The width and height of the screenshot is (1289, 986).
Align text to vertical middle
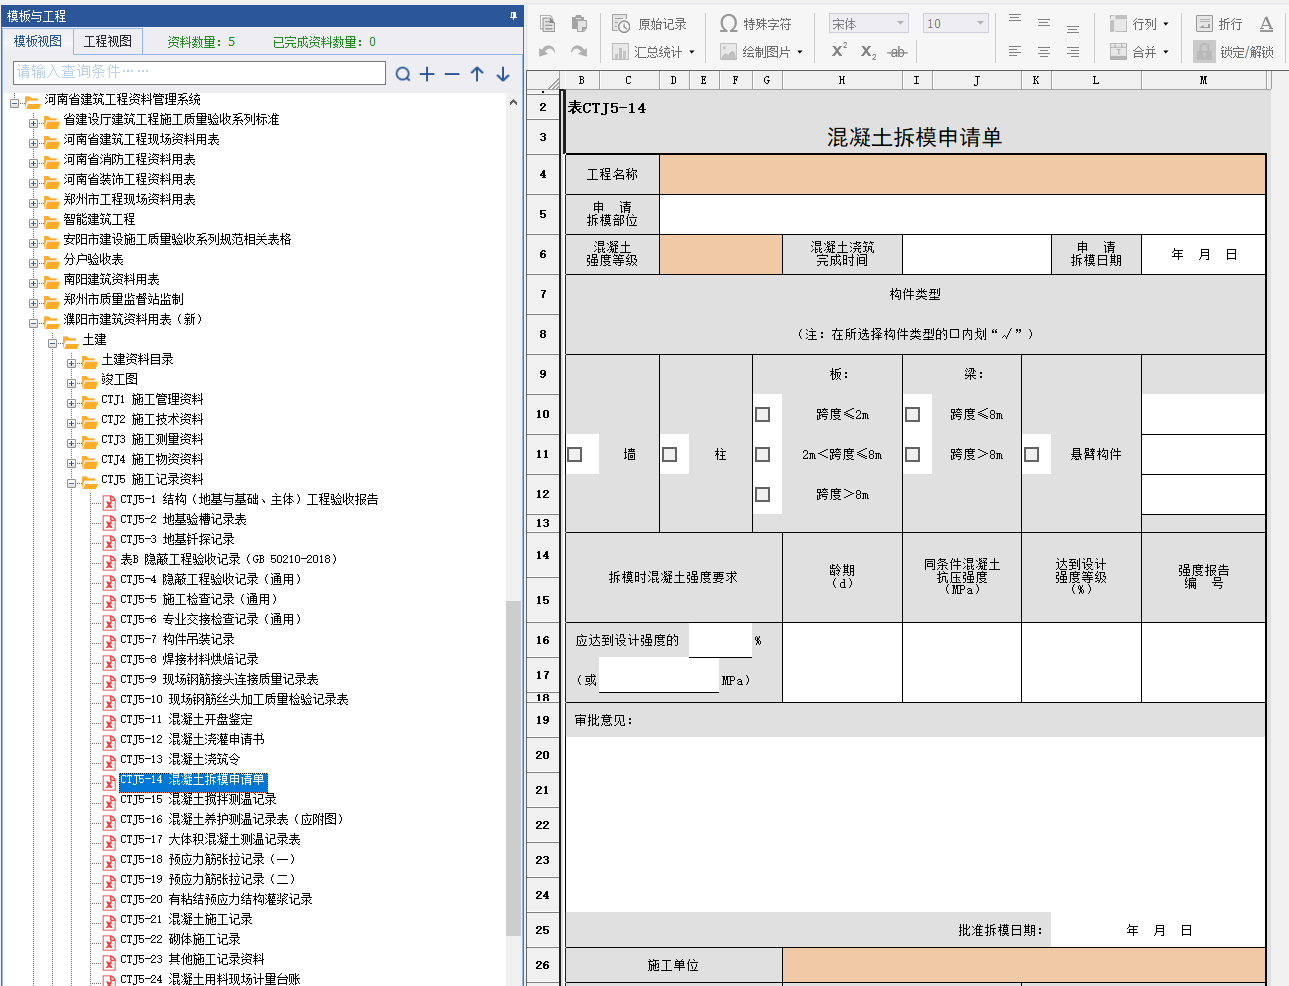1044,23
